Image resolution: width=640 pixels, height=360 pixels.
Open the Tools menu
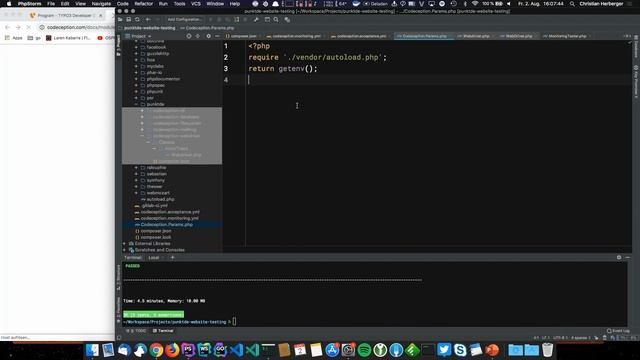coord(179,4)
